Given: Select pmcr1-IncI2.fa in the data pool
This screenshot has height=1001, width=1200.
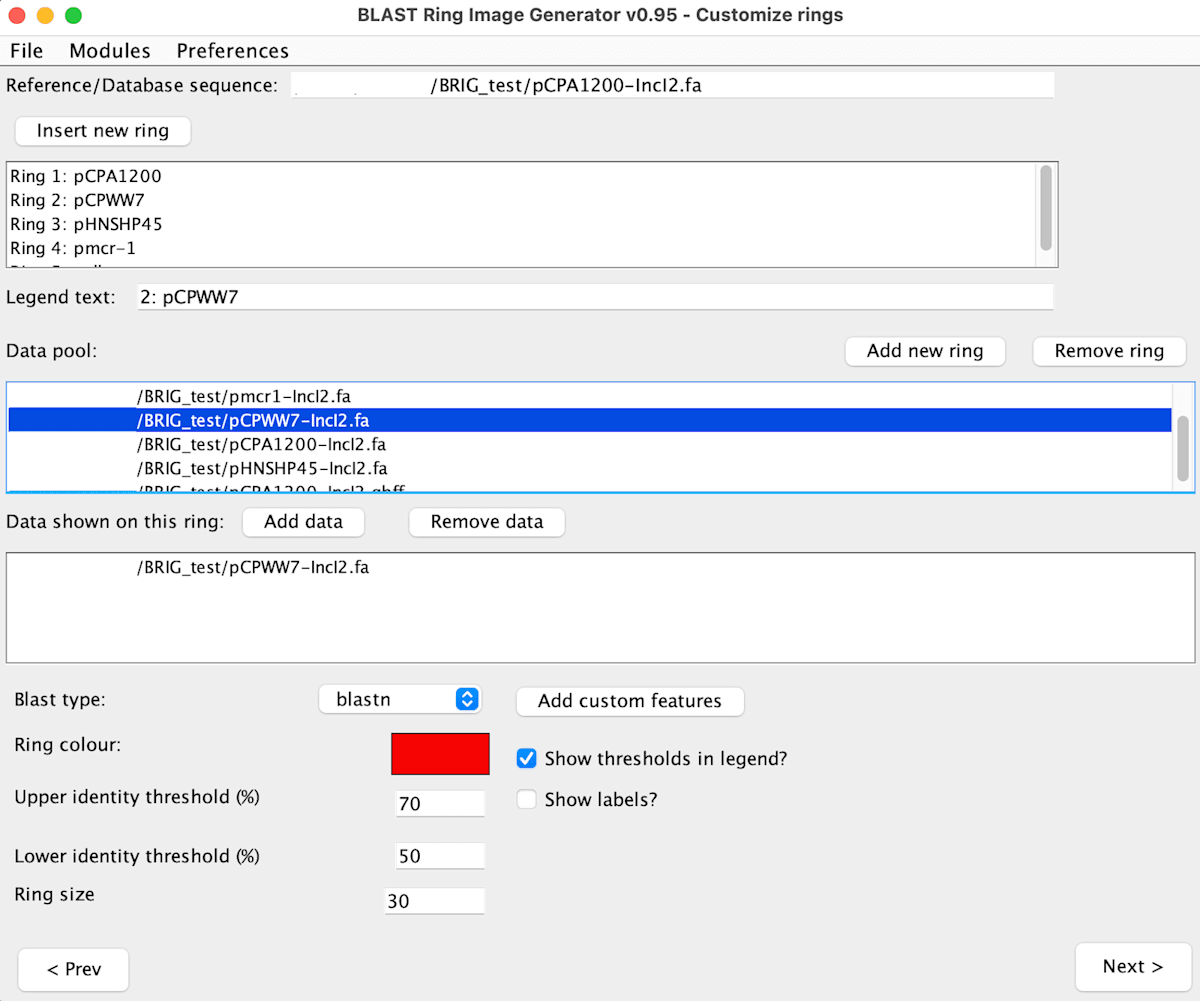Looking at the screenshot, I should 590,397.
